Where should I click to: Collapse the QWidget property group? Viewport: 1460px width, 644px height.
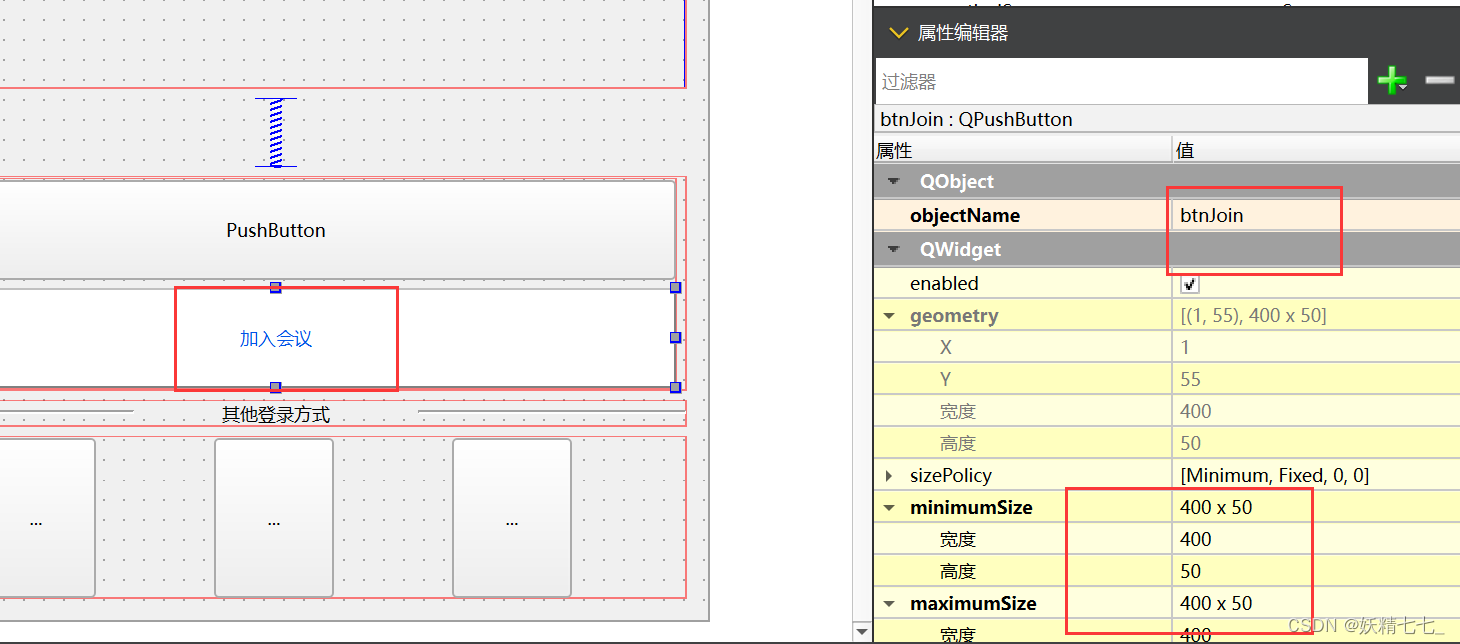click(x=893, y=250)
